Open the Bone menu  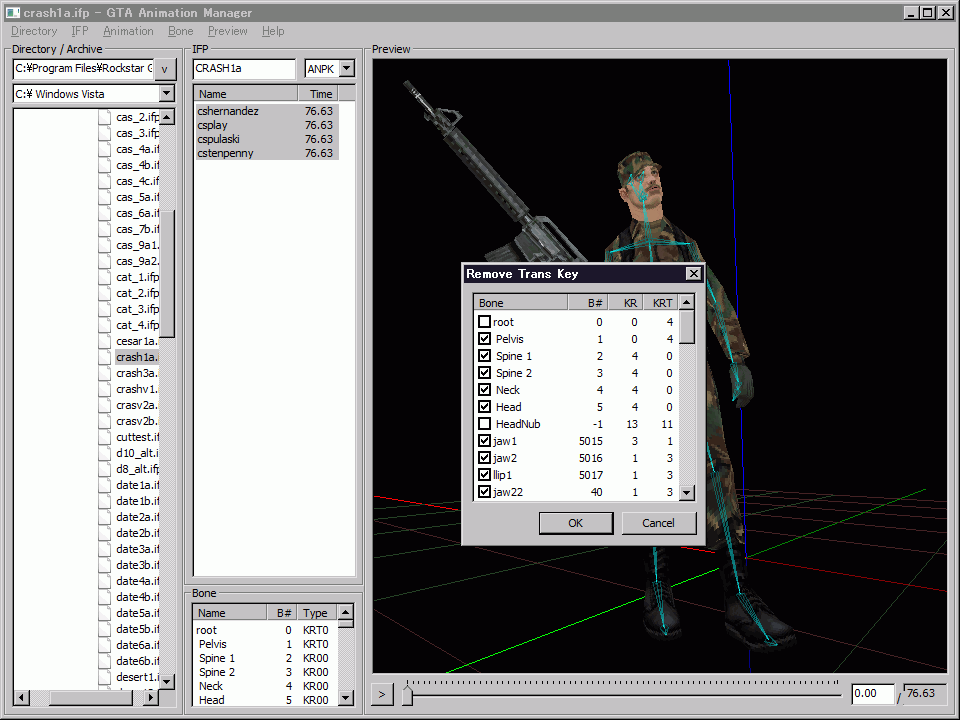(x=181, y=31)
